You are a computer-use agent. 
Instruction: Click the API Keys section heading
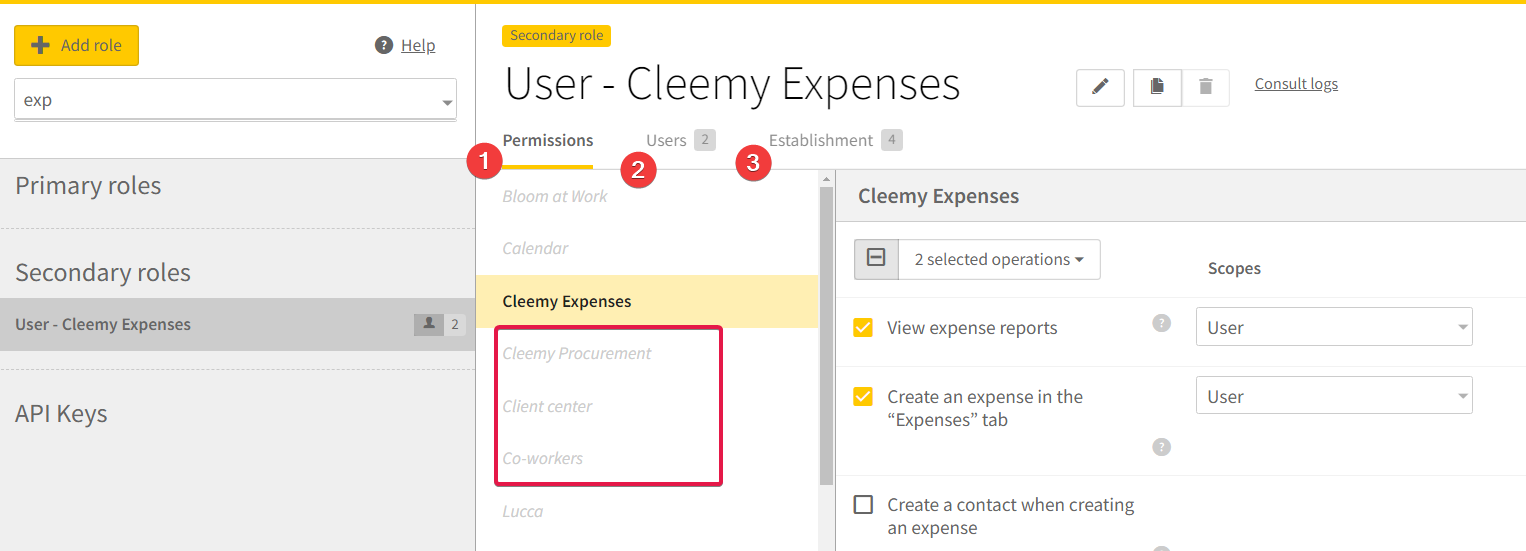tap(61, 414)
